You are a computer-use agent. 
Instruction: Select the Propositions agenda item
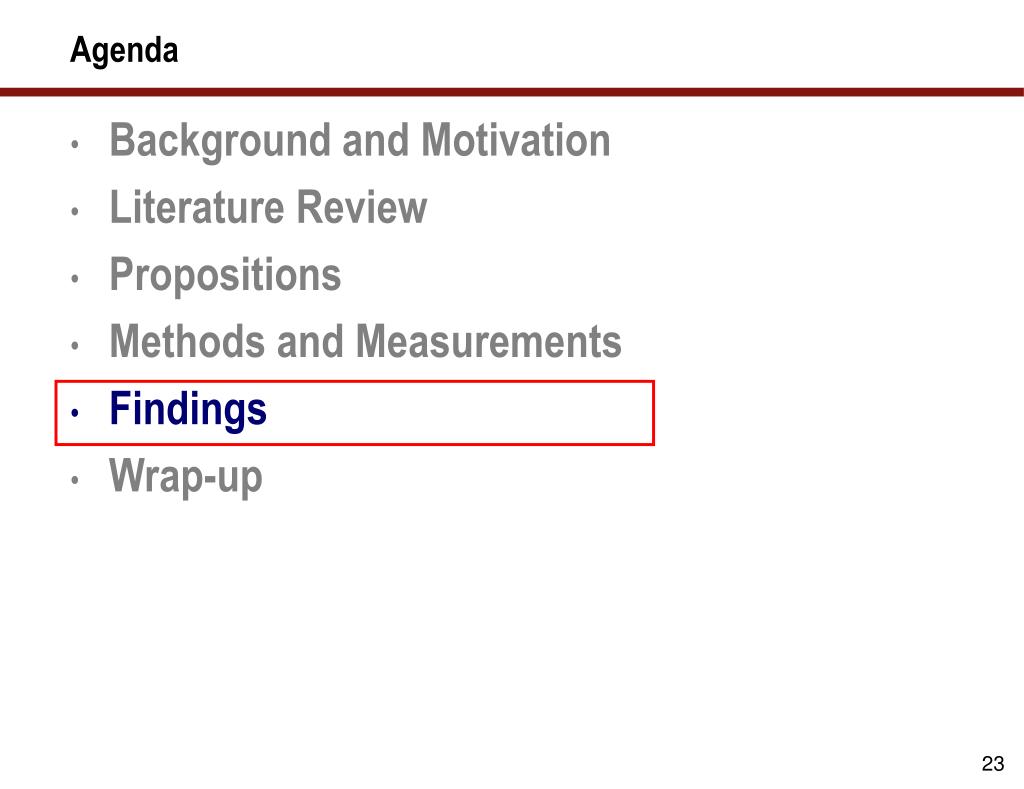(x=225, y=276)
